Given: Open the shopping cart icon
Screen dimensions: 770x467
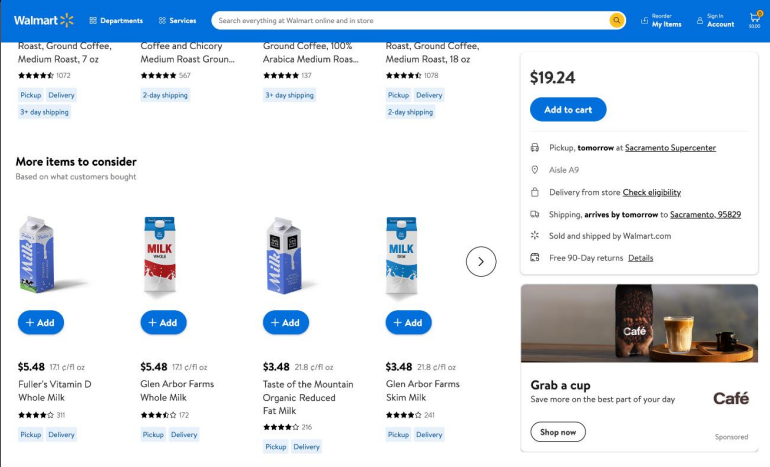Looking at the screenshot, I should tap(754, 18).
